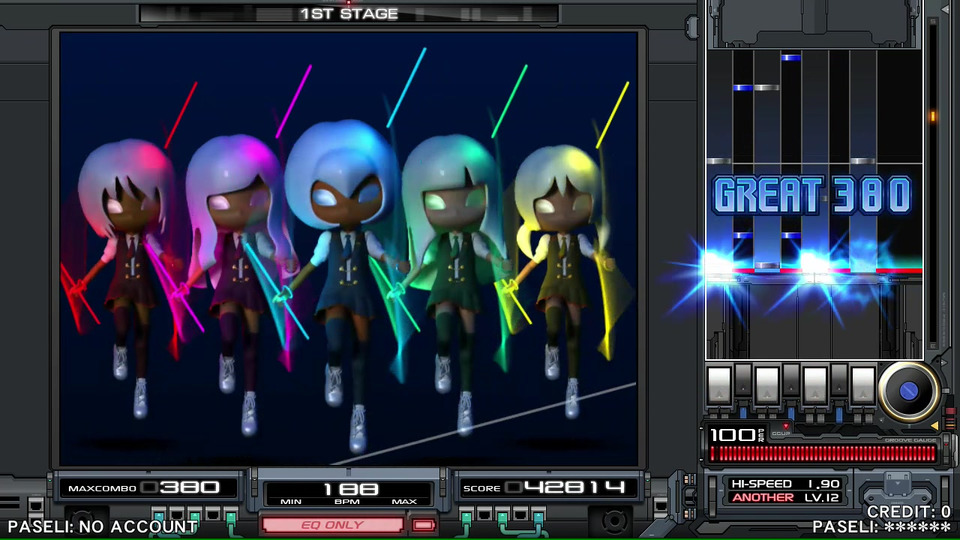Click the 100 PER gauge percentage
The width and height of the screenshot is (960, 540).
coord(737,435)
